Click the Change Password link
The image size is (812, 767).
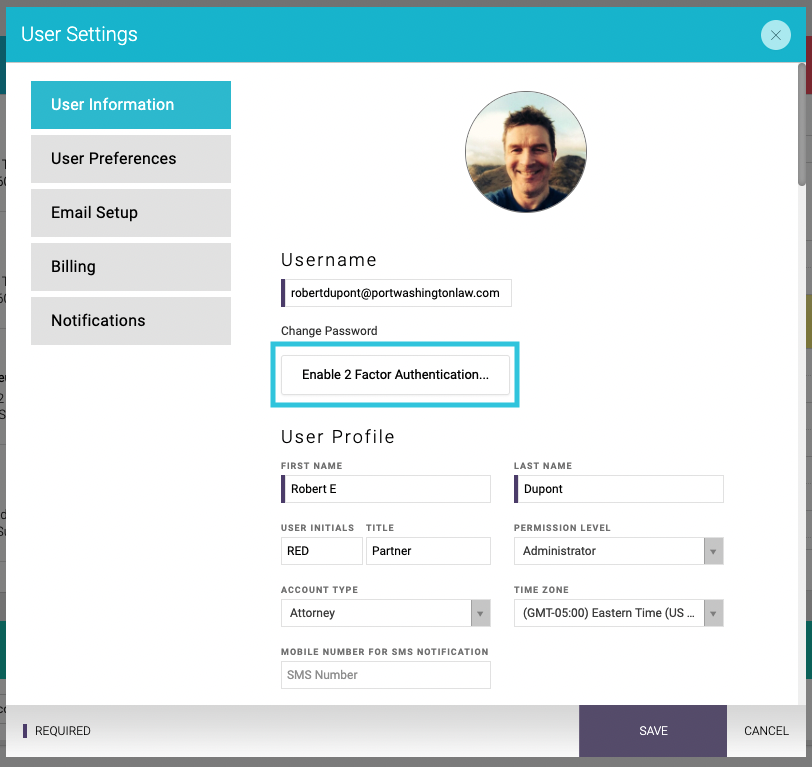tap(329, 331)
